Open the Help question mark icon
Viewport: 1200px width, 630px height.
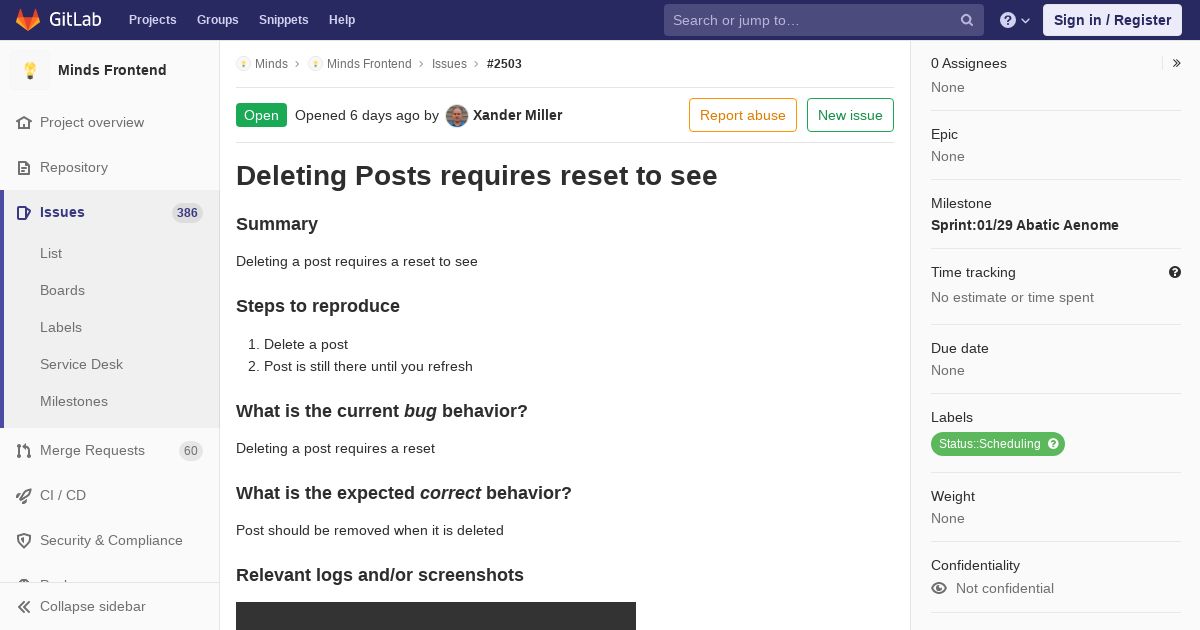pyautogui.click(x=1008, y=20)
